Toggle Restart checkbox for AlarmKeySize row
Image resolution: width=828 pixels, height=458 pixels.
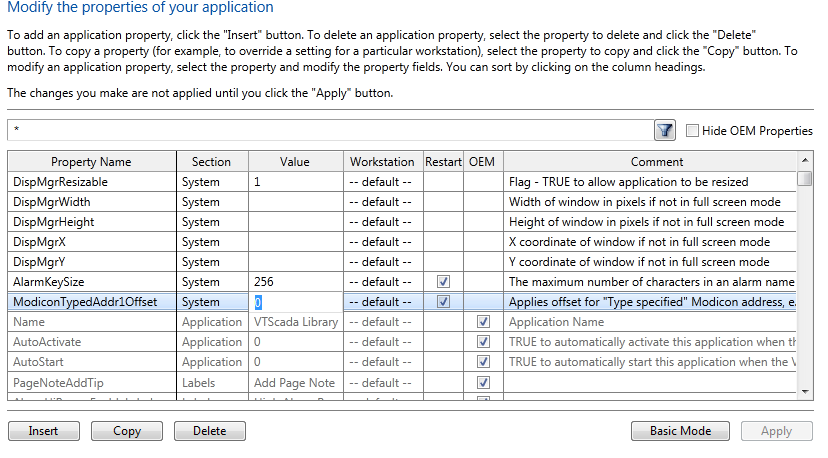click(443, 282)
